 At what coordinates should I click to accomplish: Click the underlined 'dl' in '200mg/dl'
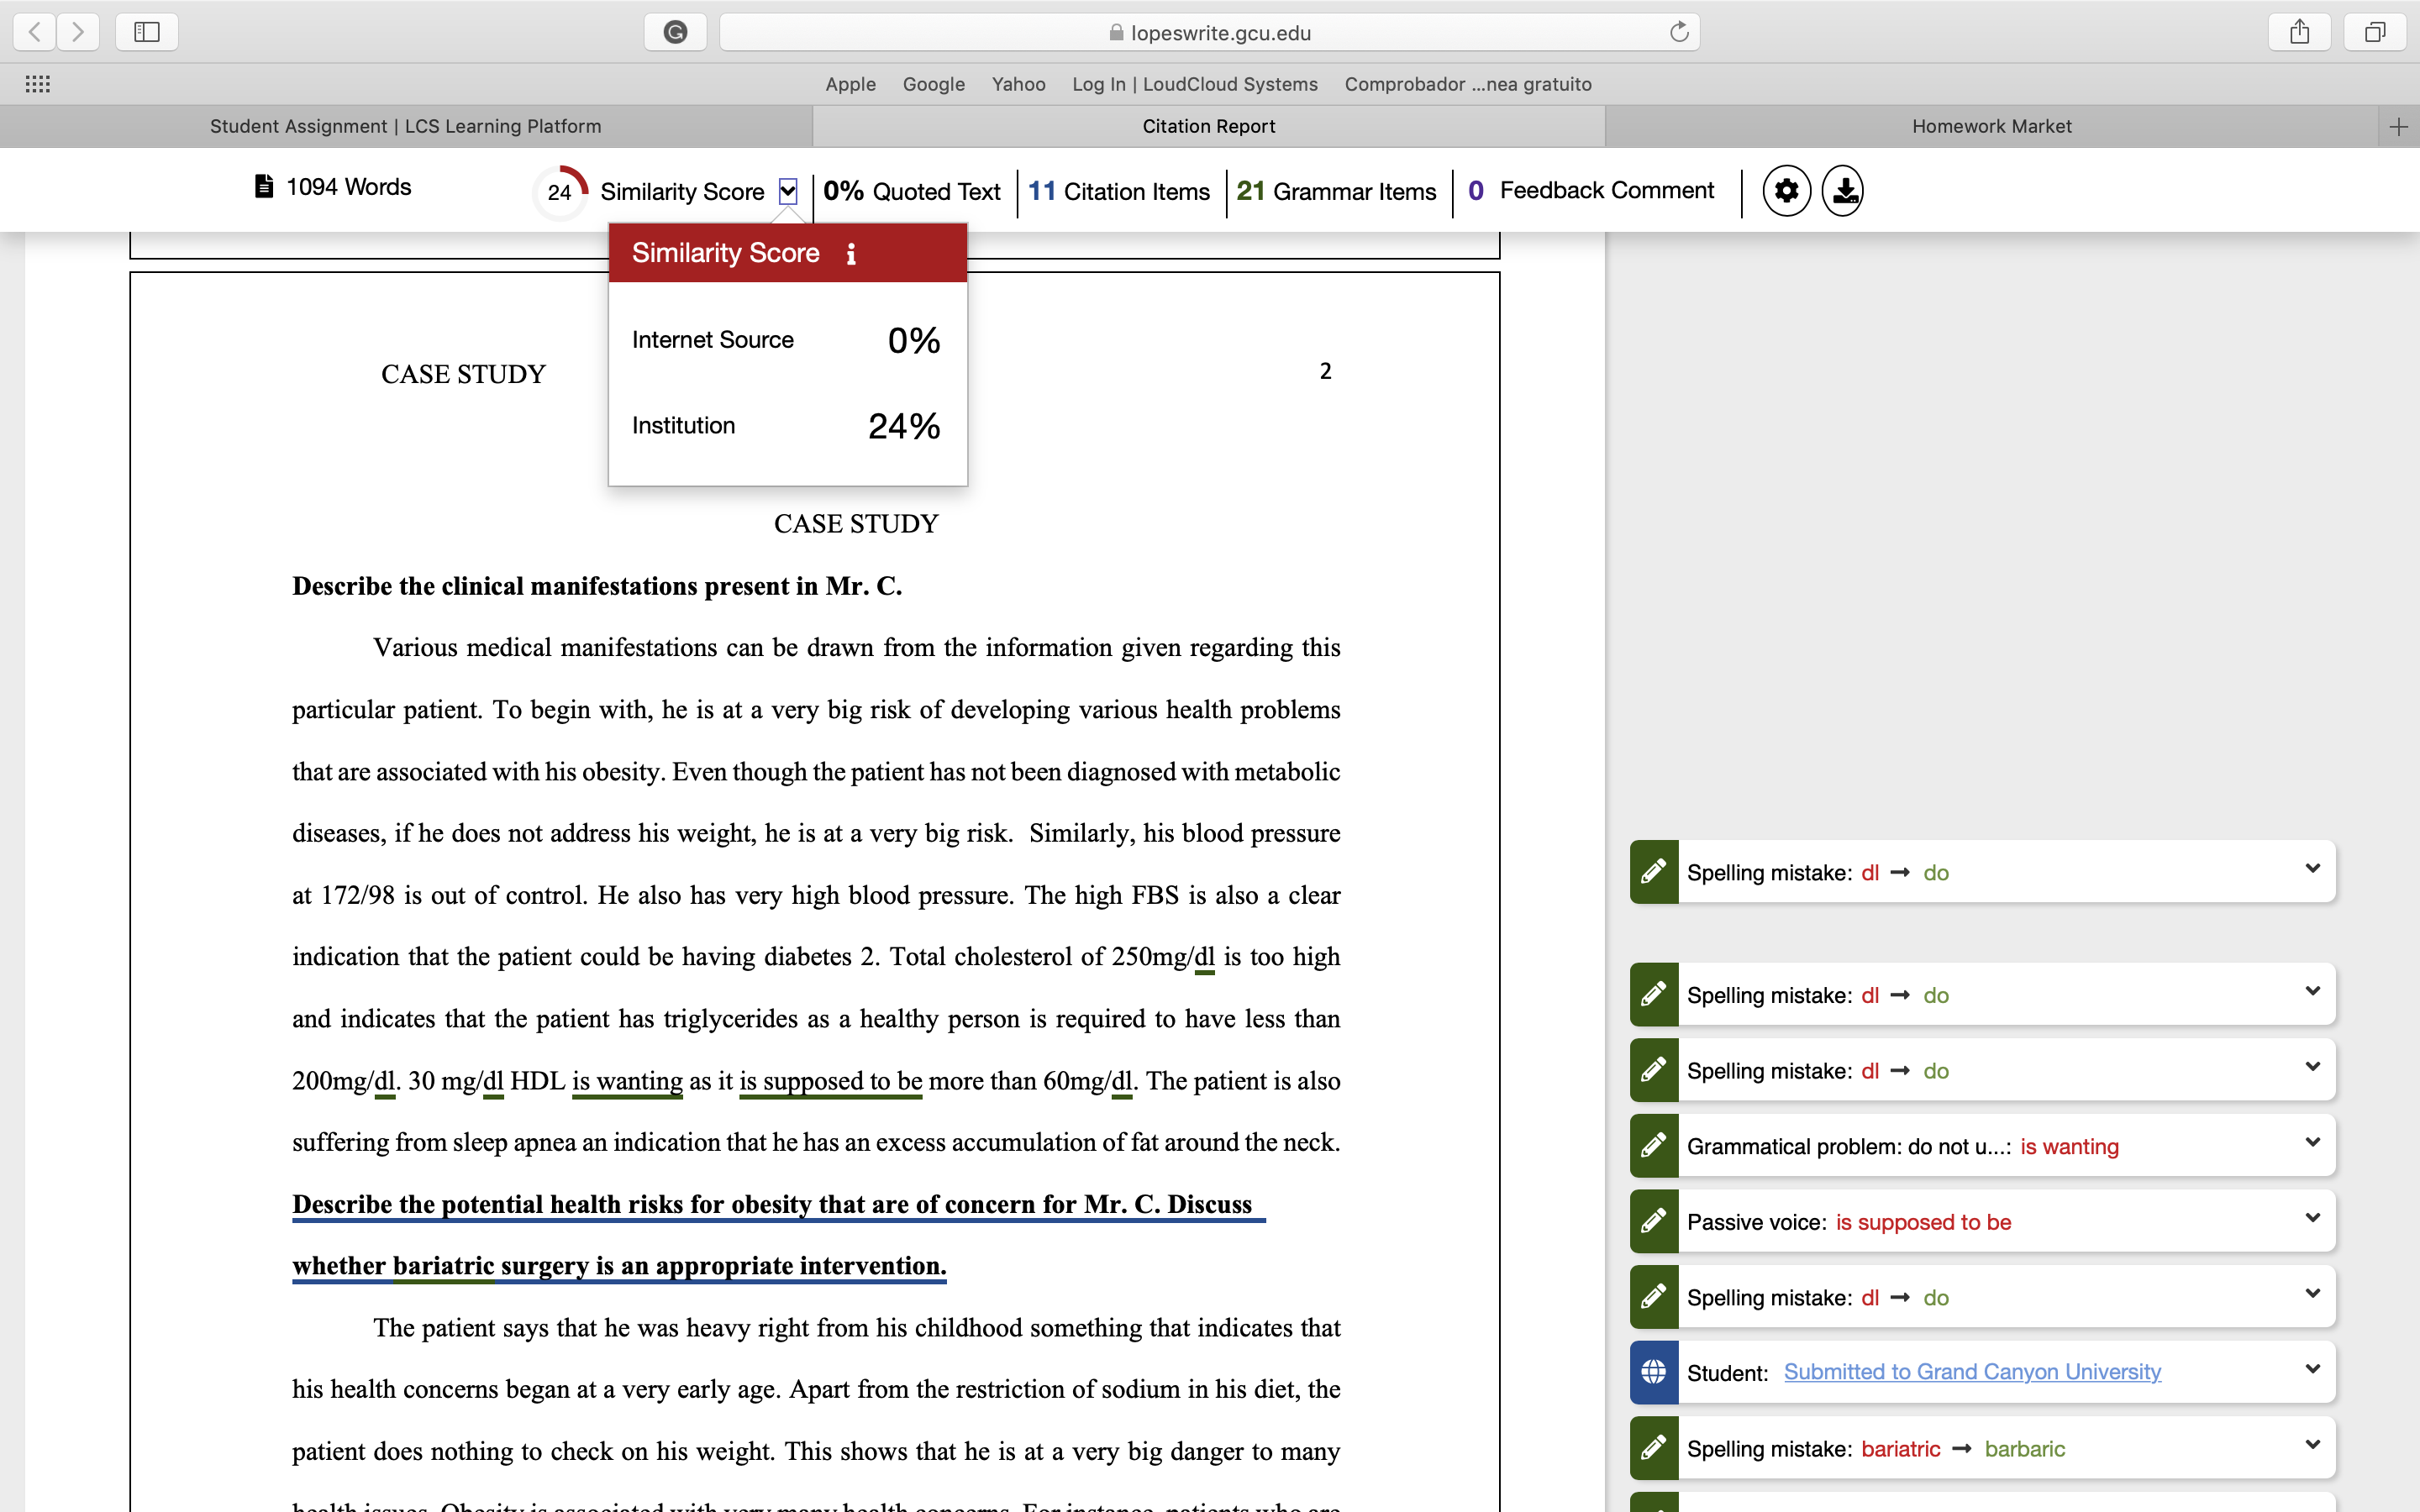tap(385, 1081)
